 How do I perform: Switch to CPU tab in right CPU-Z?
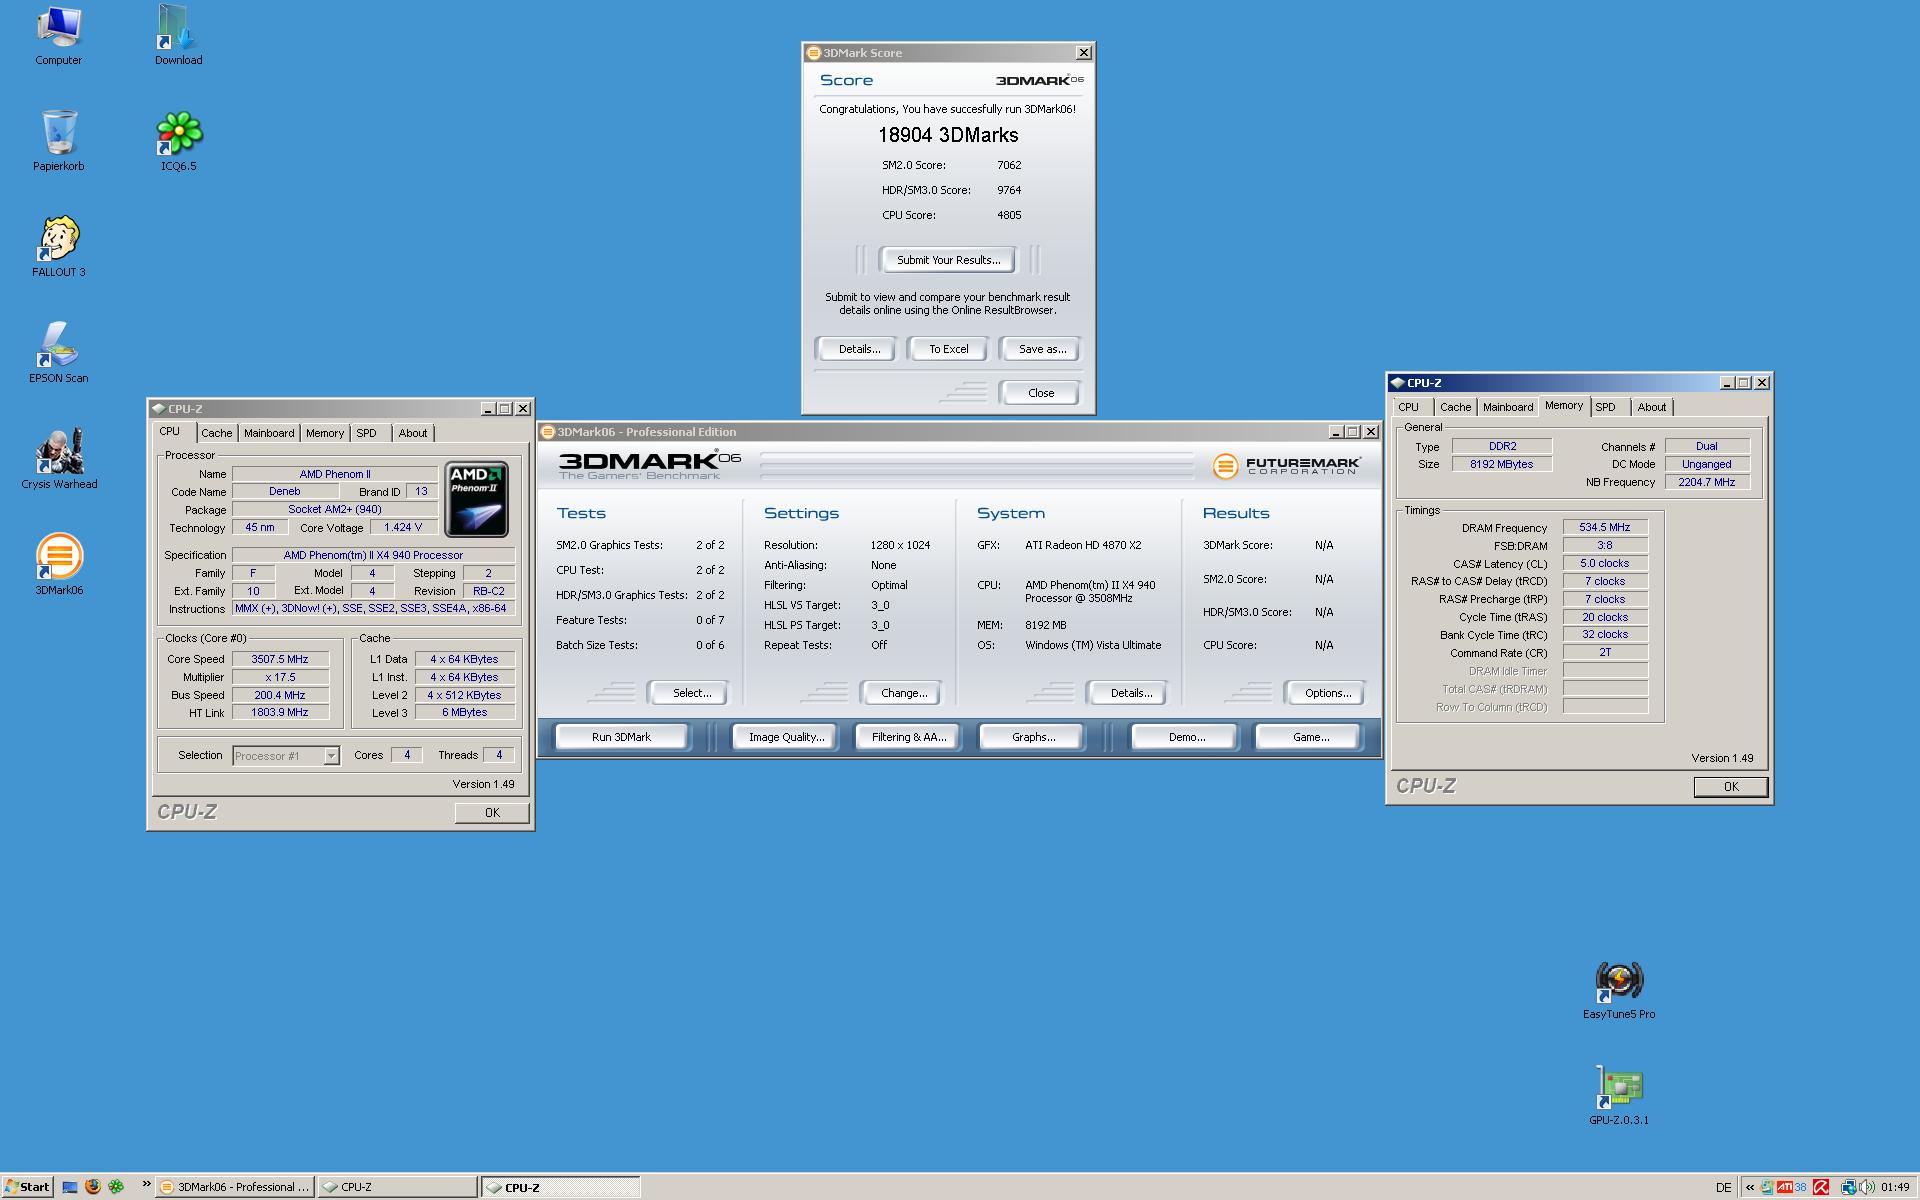click(x=1409, y=407)
